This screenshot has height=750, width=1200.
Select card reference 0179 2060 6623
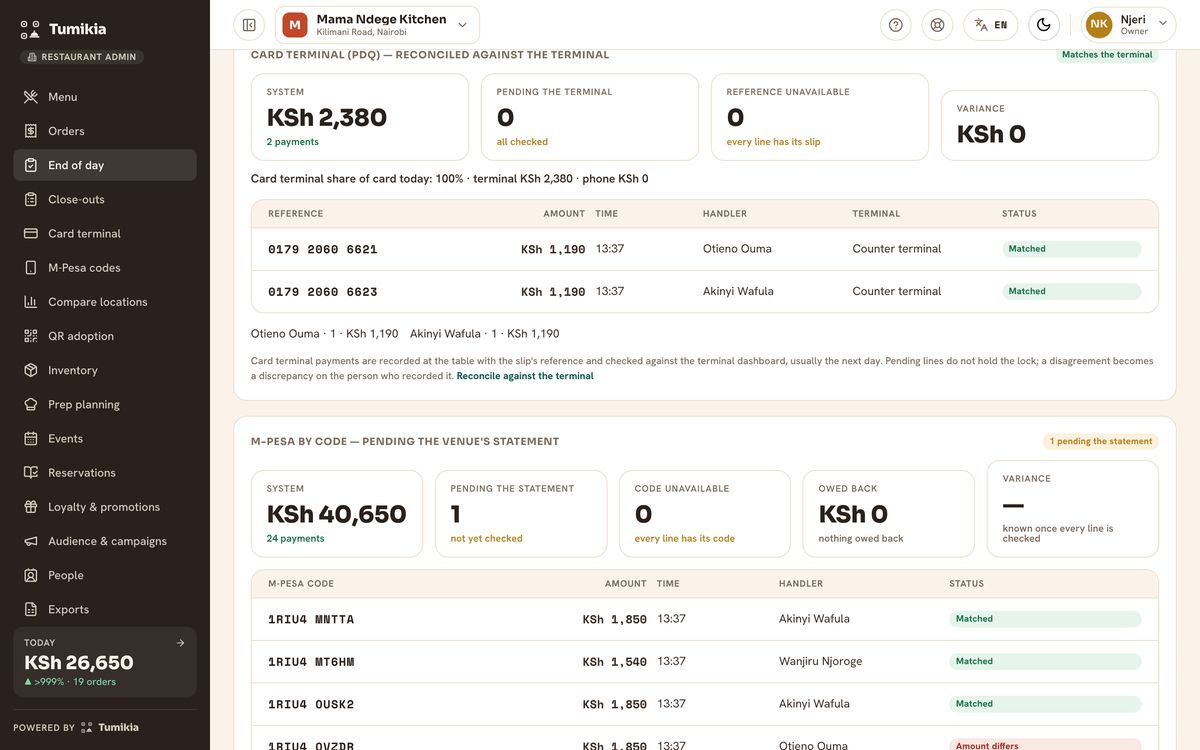pos(323,292)
